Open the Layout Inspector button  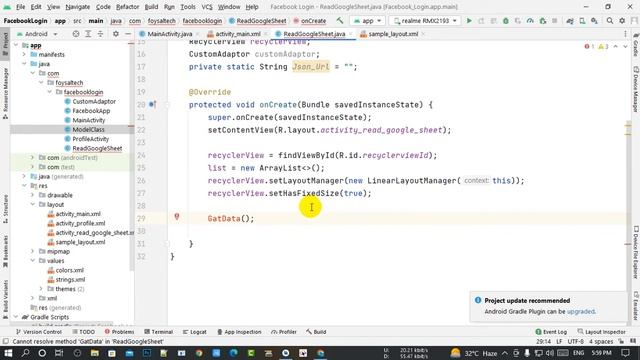click(x=602, y=332)
